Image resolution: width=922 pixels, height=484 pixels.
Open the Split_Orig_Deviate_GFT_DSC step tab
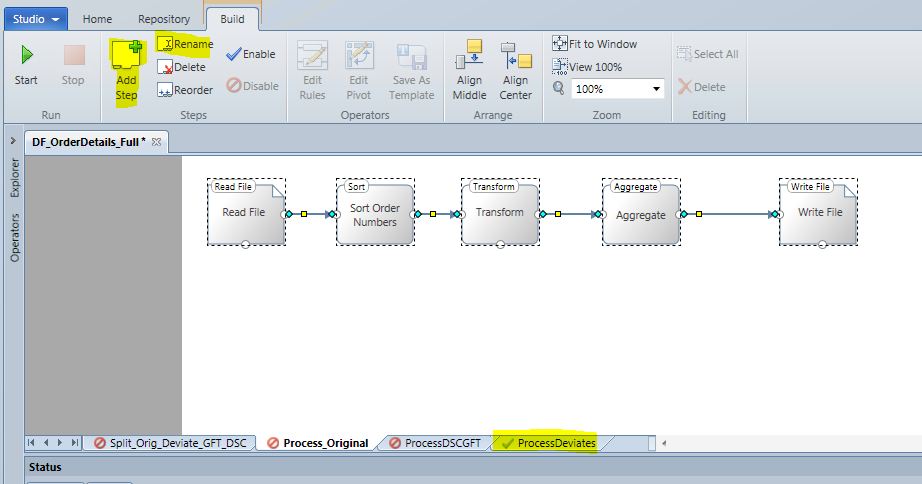click(x=171, y=443)
